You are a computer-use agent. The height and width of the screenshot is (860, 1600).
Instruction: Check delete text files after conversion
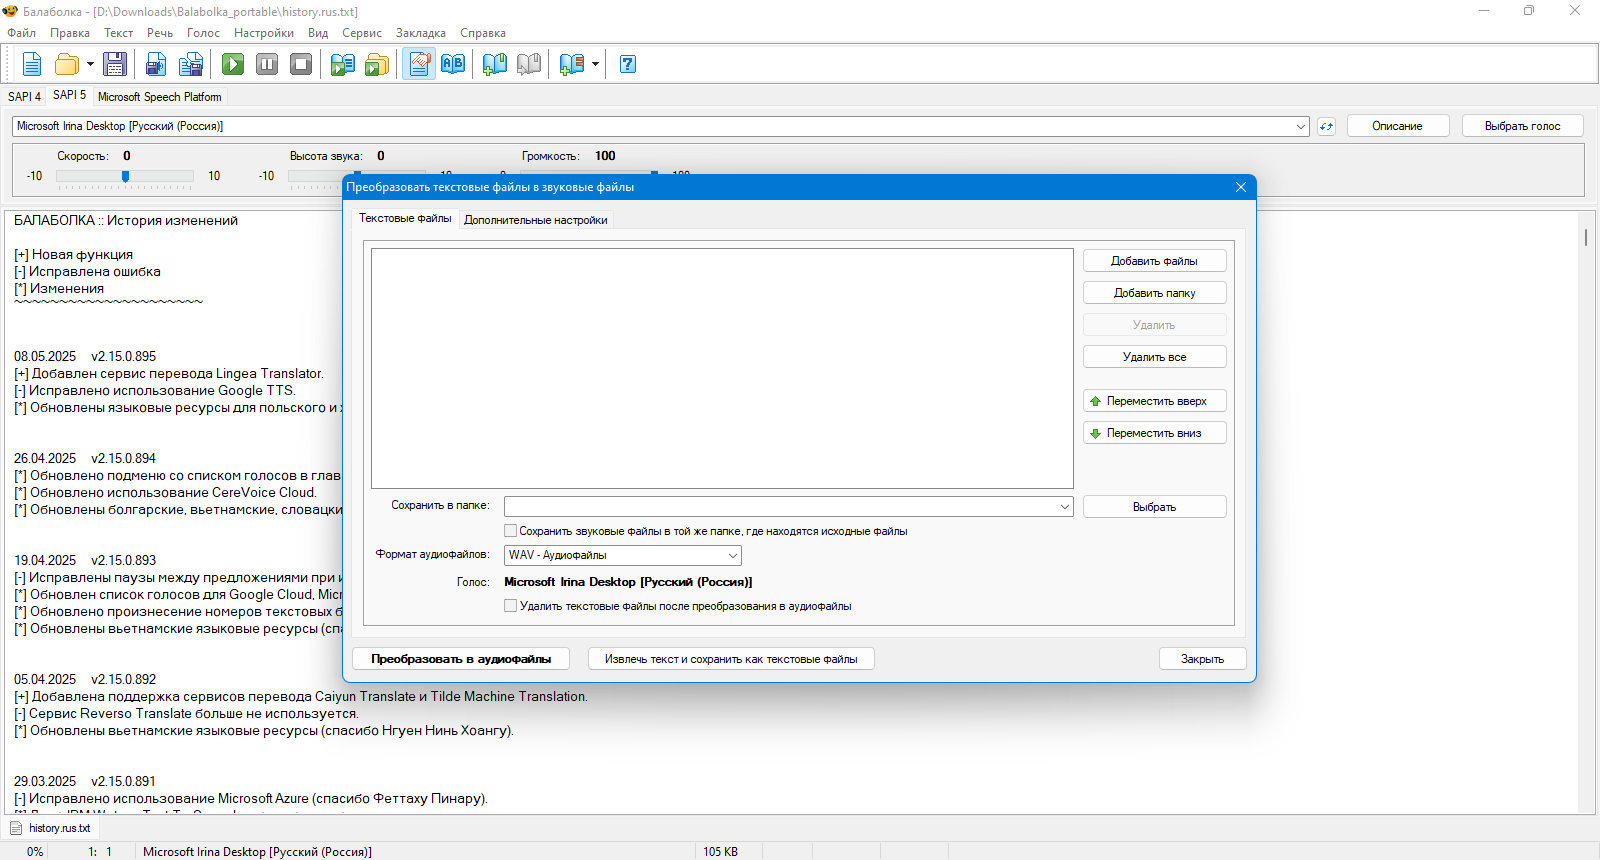[x=511, y=606]
